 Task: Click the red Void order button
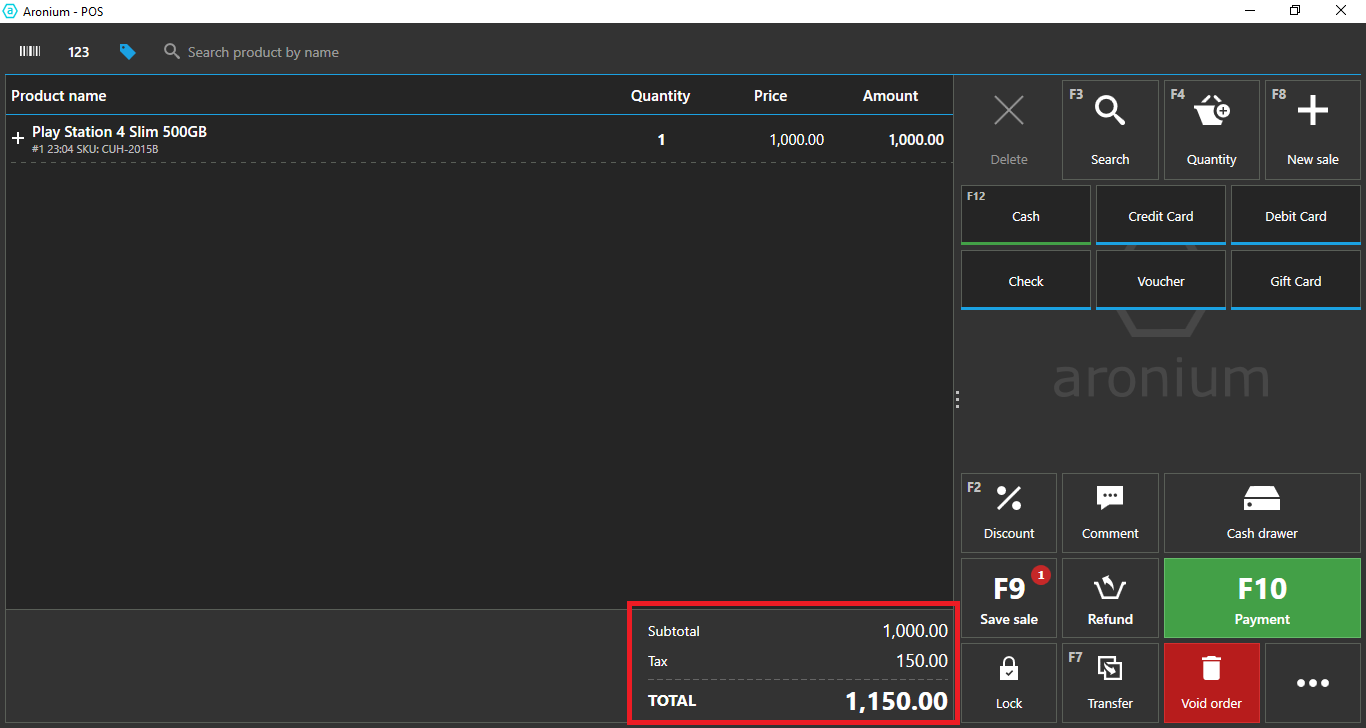(1211, 682)
